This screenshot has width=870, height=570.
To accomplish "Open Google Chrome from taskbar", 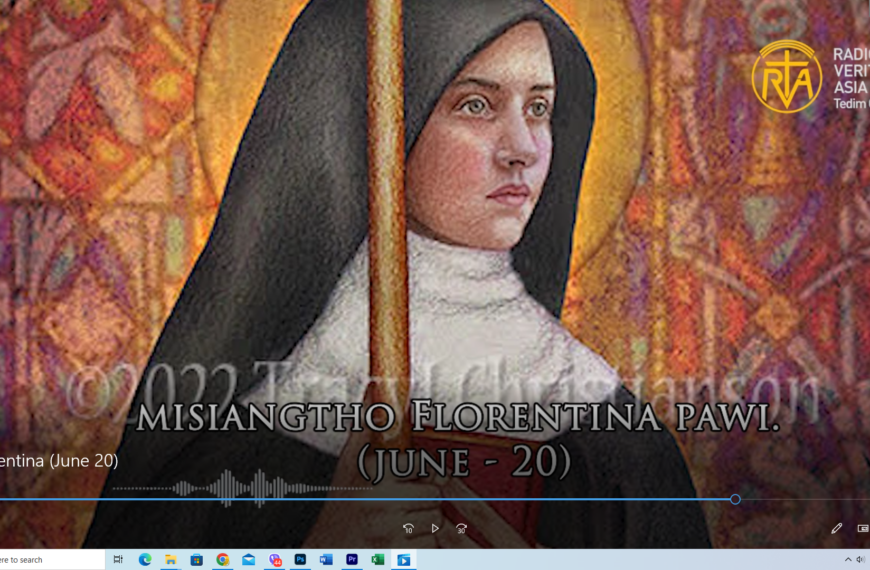I will [222, 559].
